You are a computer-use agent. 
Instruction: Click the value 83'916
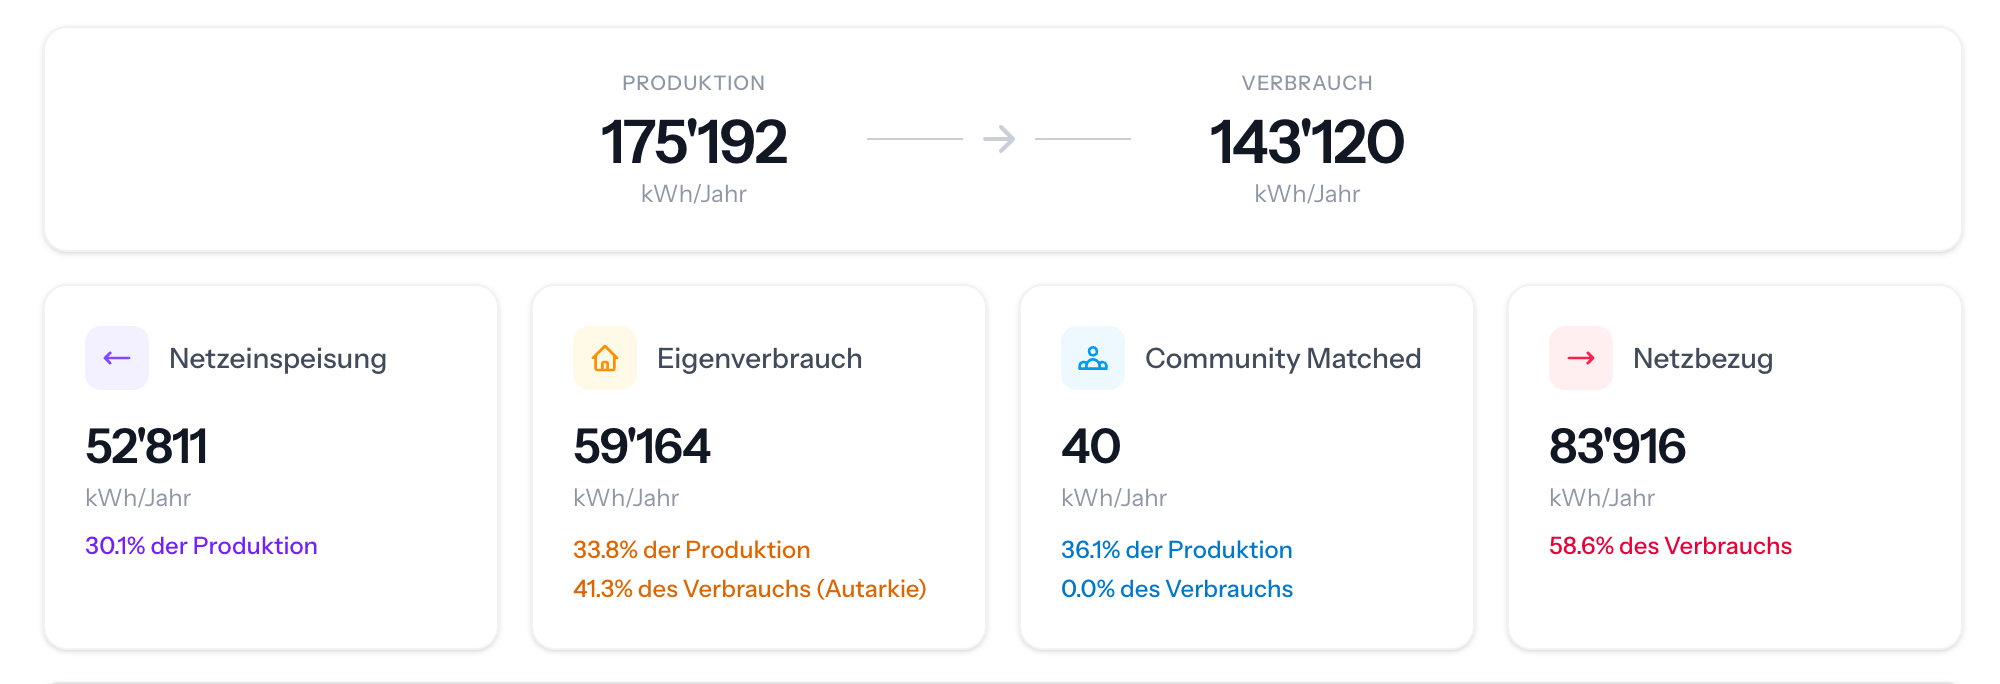click(1617, 446)
